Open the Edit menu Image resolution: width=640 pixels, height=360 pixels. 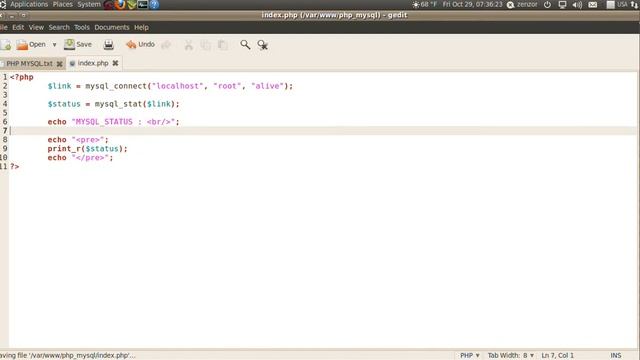pos(18,27)
